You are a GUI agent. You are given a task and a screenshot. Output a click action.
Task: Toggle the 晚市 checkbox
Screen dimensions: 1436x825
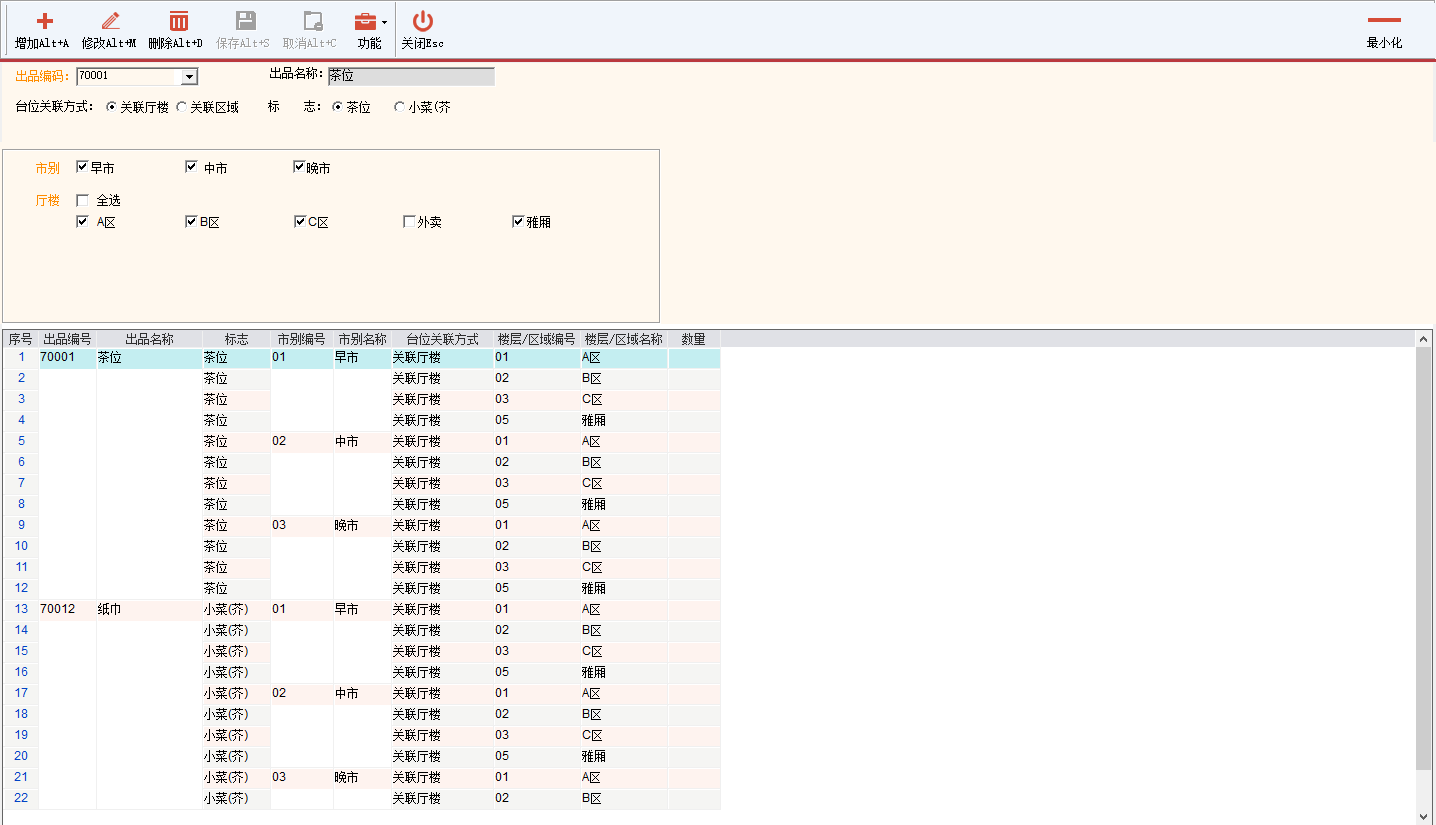click(299, 167)
